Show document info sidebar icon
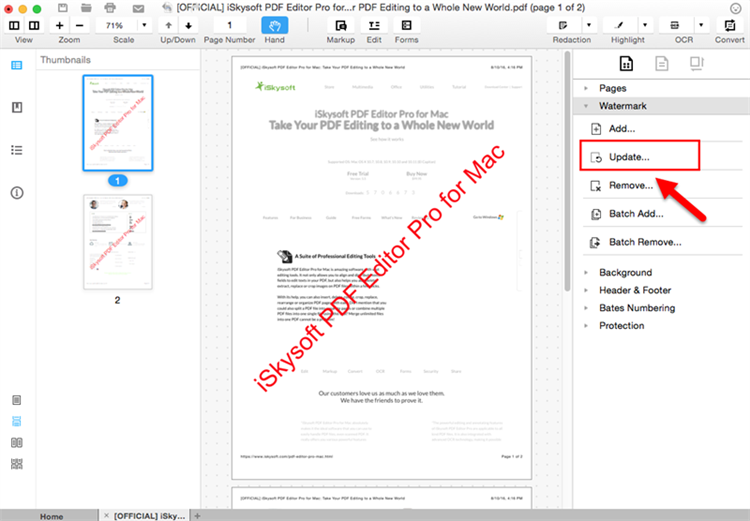This screenshot has height=521, width=750. 17,193
